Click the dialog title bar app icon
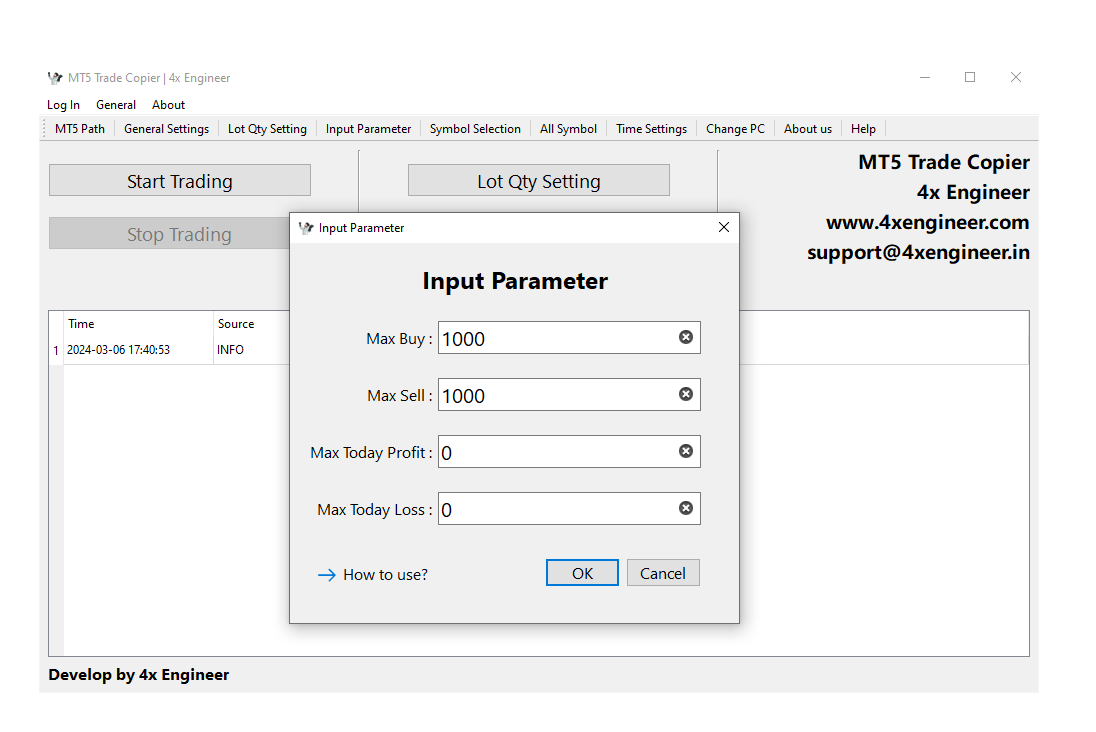 pos(306,228)
